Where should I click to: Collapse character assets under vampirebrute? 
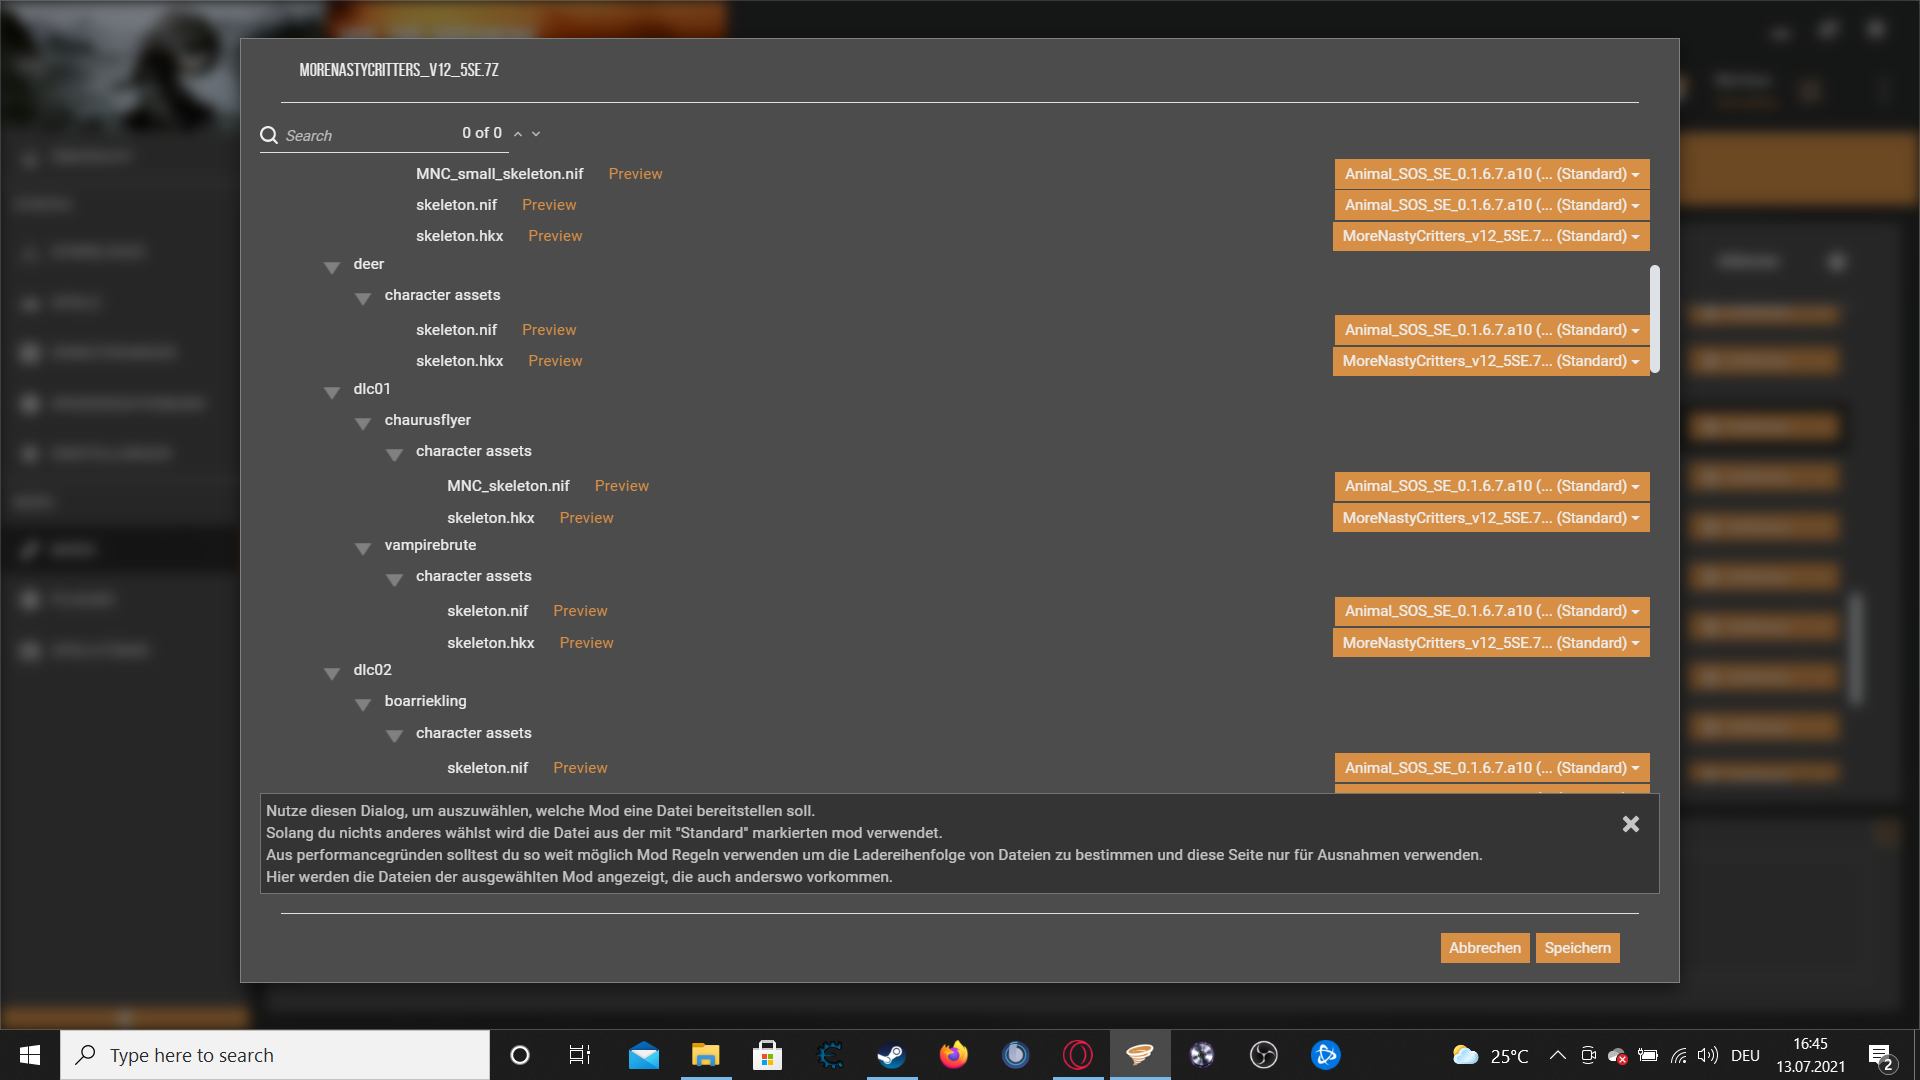395,579
